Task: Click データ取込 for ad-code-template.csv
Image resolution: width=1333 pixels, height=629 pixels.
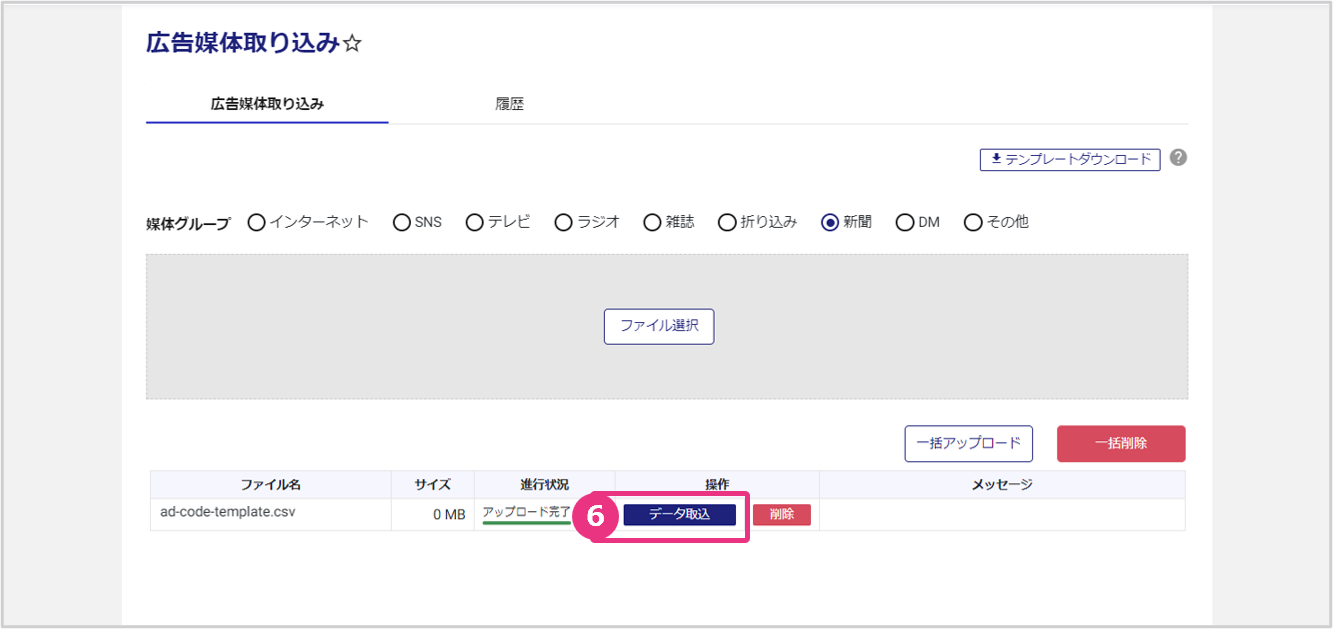Action: [679, 514]
